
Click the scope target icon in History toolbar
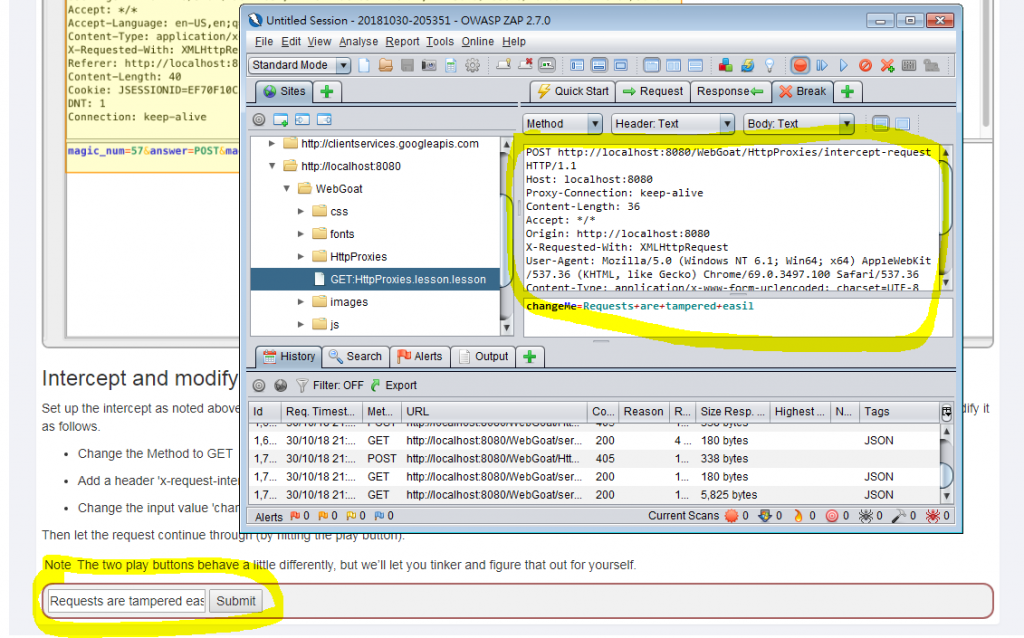click(259, 385)
